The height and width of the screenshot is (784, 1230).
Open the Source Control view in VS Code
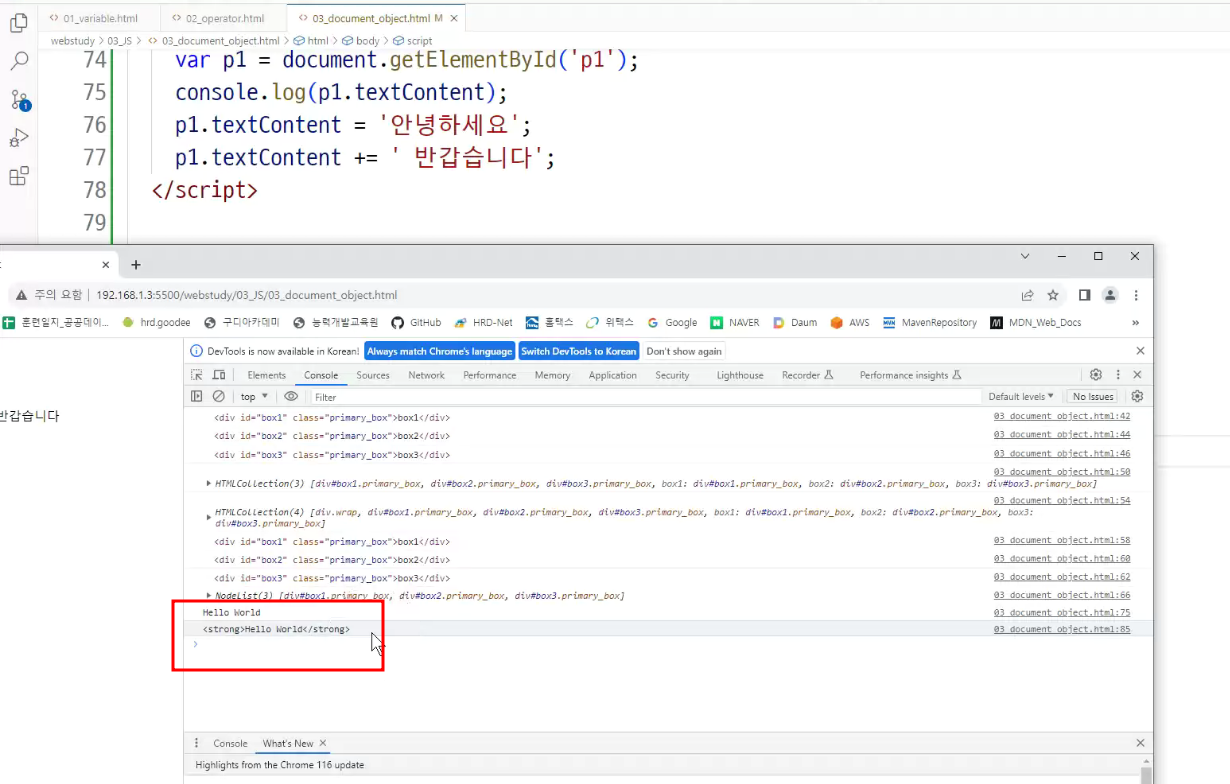point(19,99)
